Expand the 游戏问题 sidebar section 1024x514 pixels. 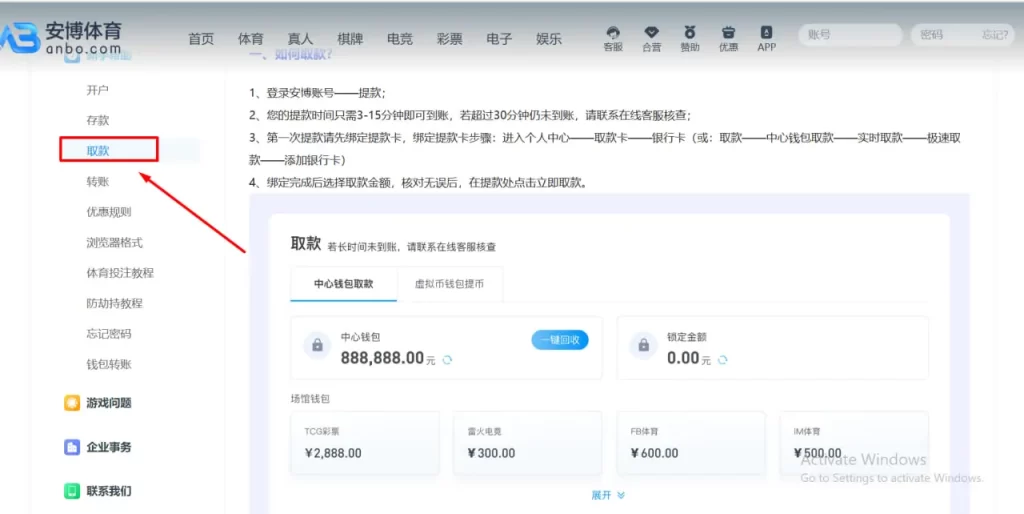[108, 403]
